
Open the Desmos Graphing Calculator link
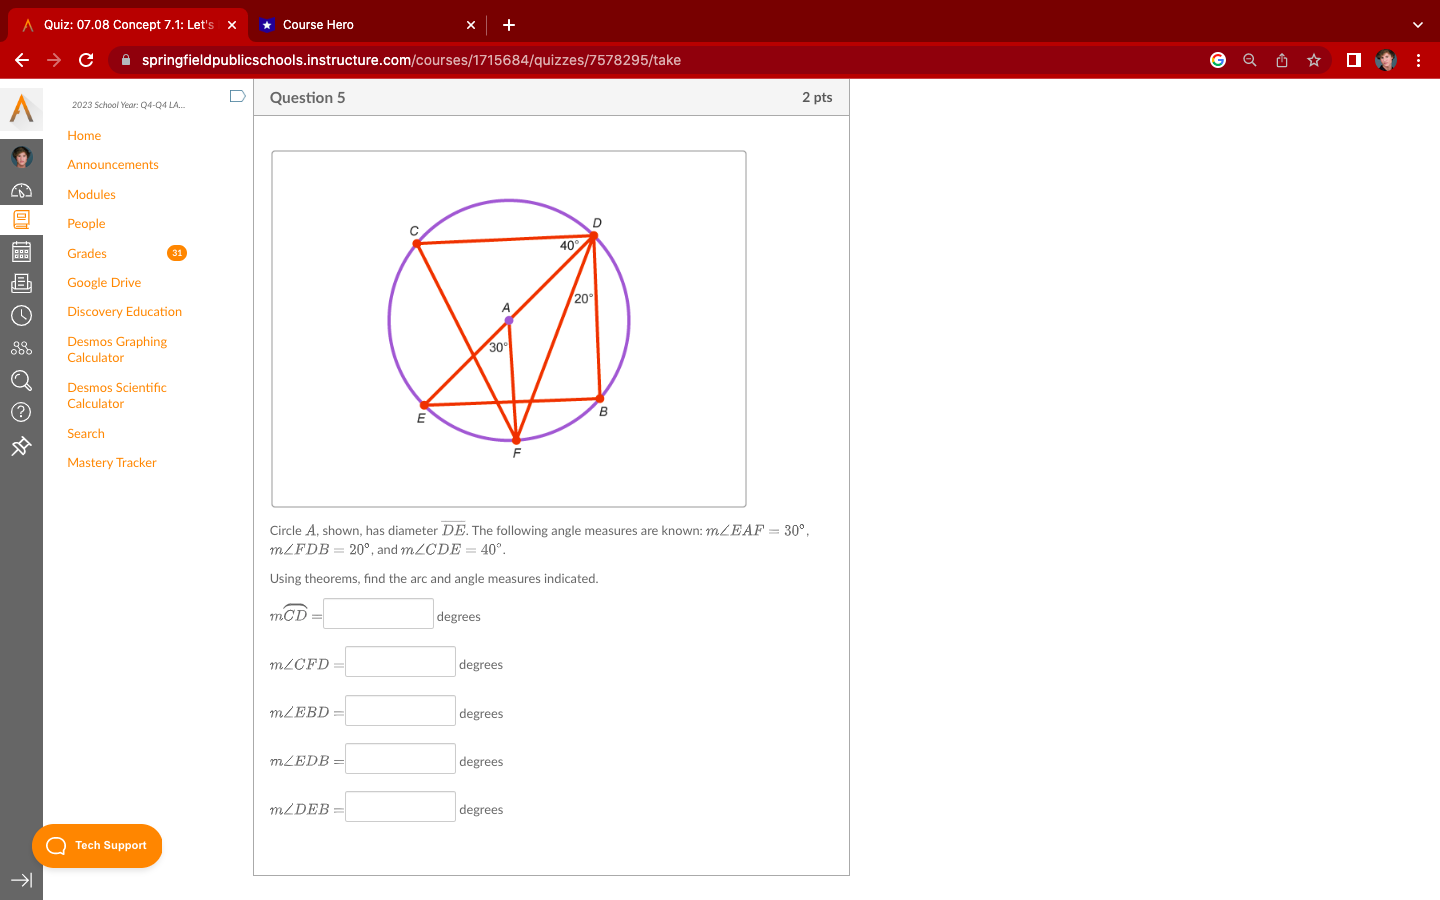[117, 349]
